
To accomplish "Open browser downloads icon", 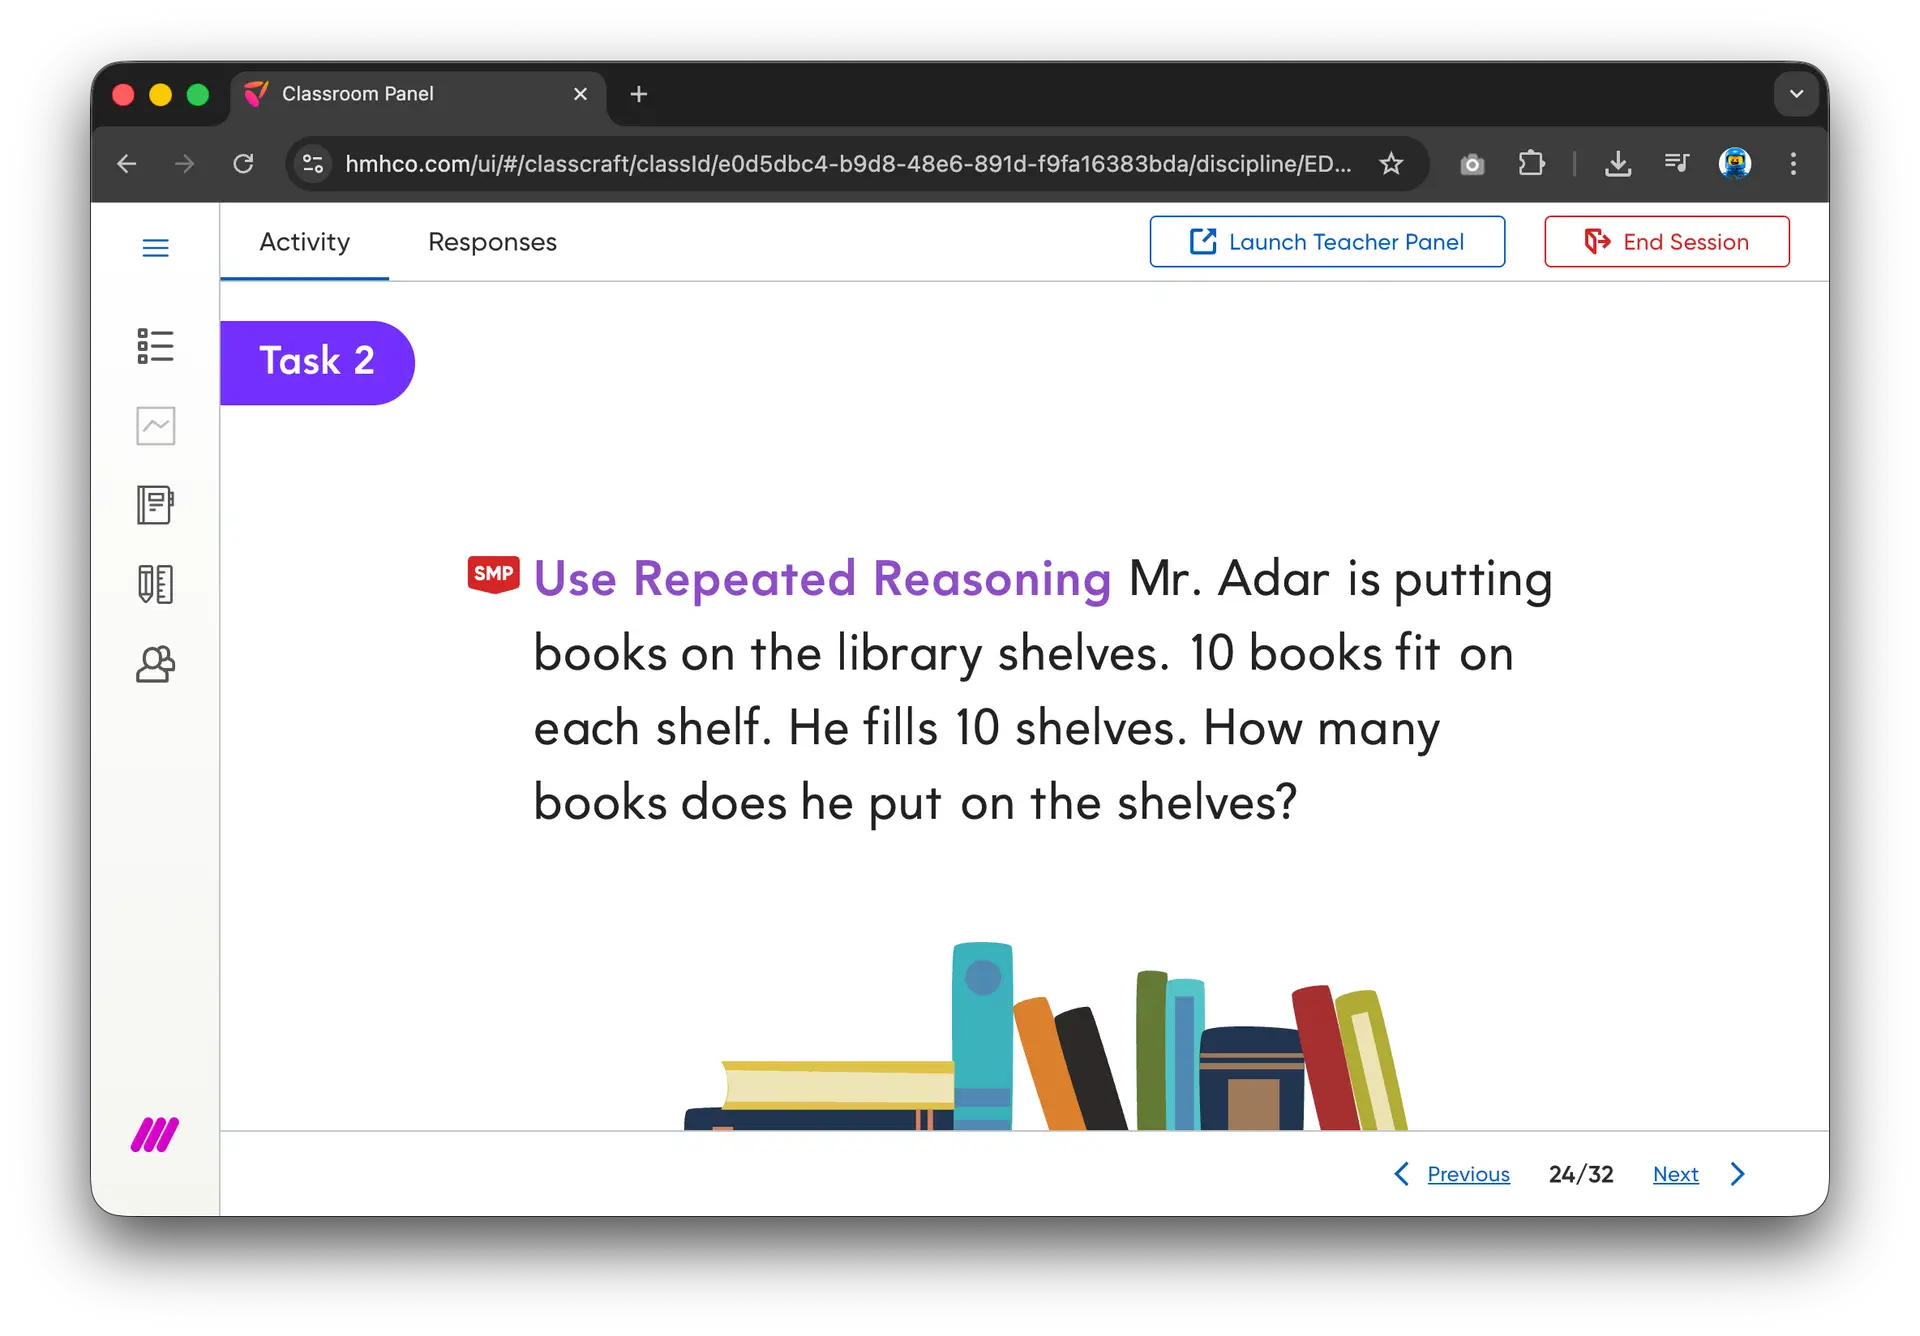I will pos(1617,163).
